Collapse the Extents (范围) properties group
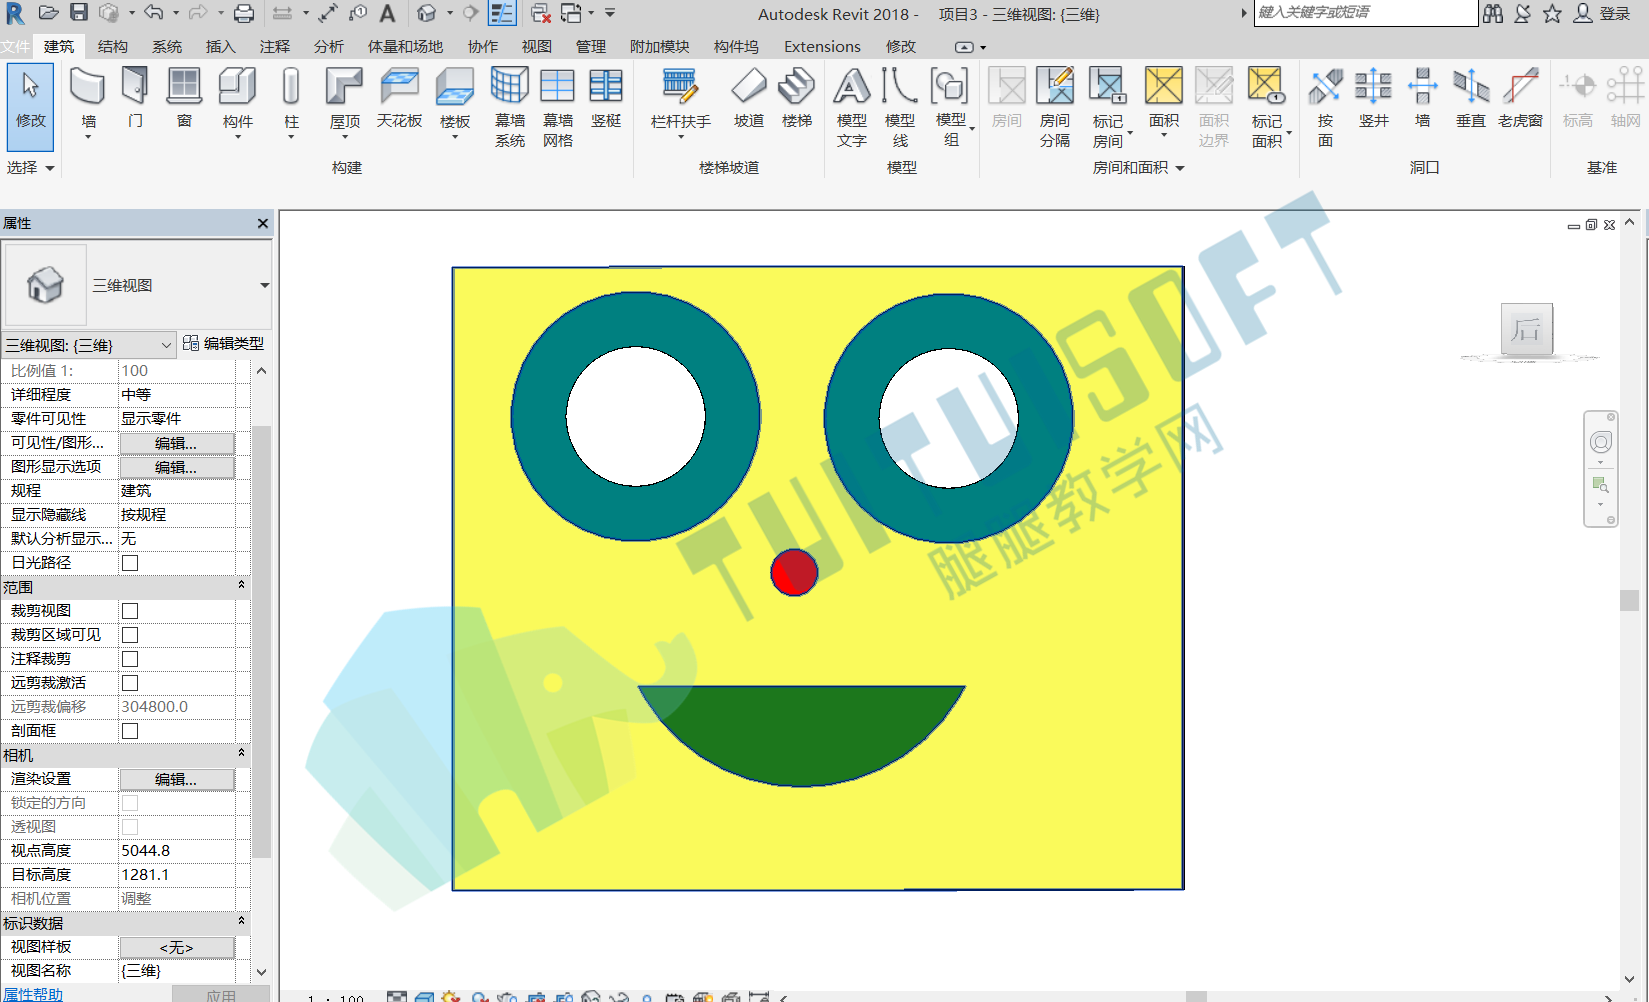 tap(241, 585)
